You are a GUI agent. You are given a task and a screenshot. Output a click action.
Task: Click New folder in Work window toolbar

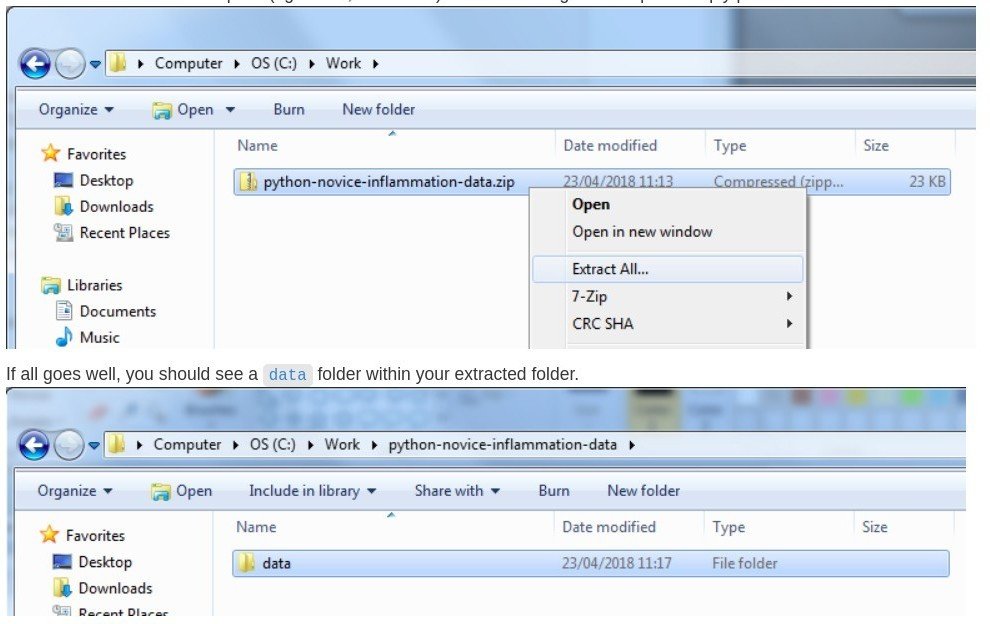[x=378, y=109]
